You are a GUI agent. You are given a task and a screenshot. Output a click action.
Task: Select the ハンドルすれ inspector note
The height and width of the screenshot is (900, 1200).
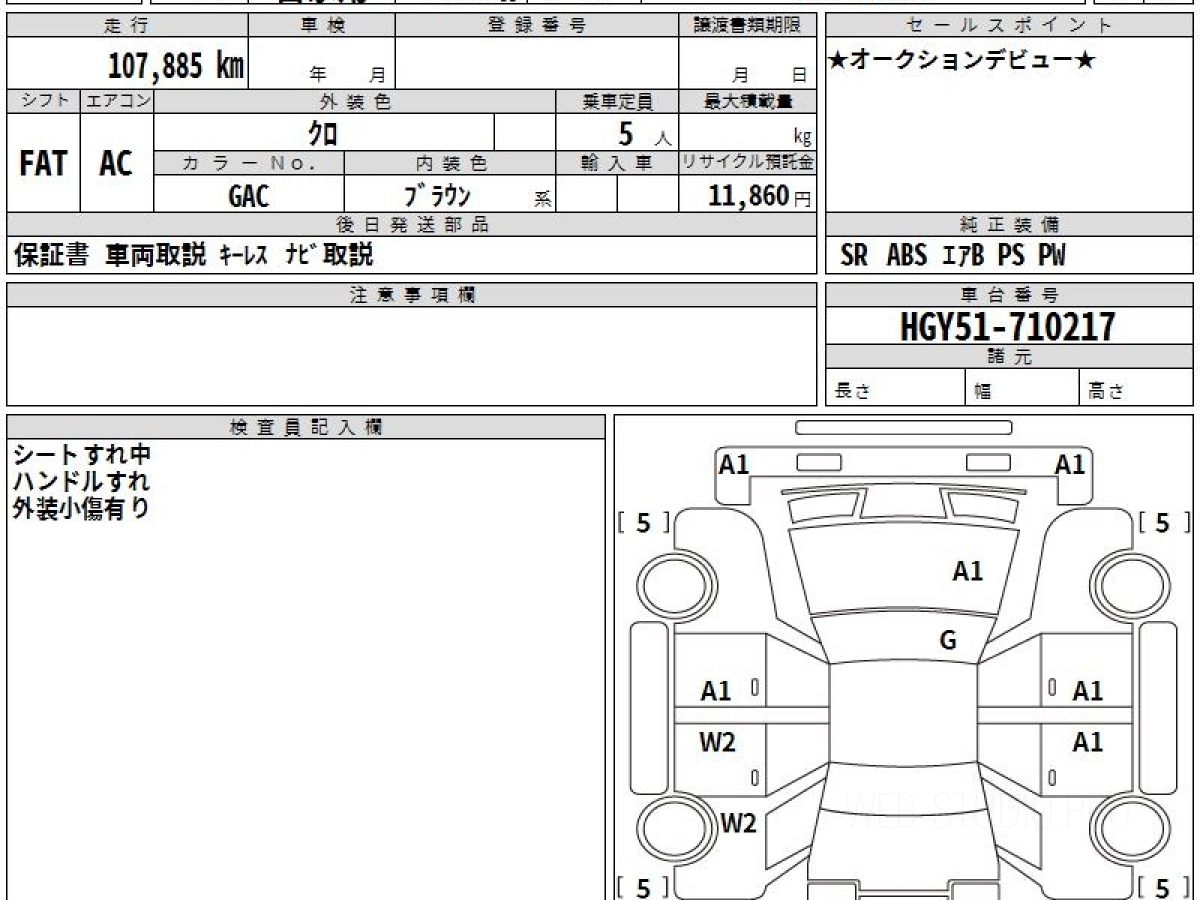(x=82, y=481)
